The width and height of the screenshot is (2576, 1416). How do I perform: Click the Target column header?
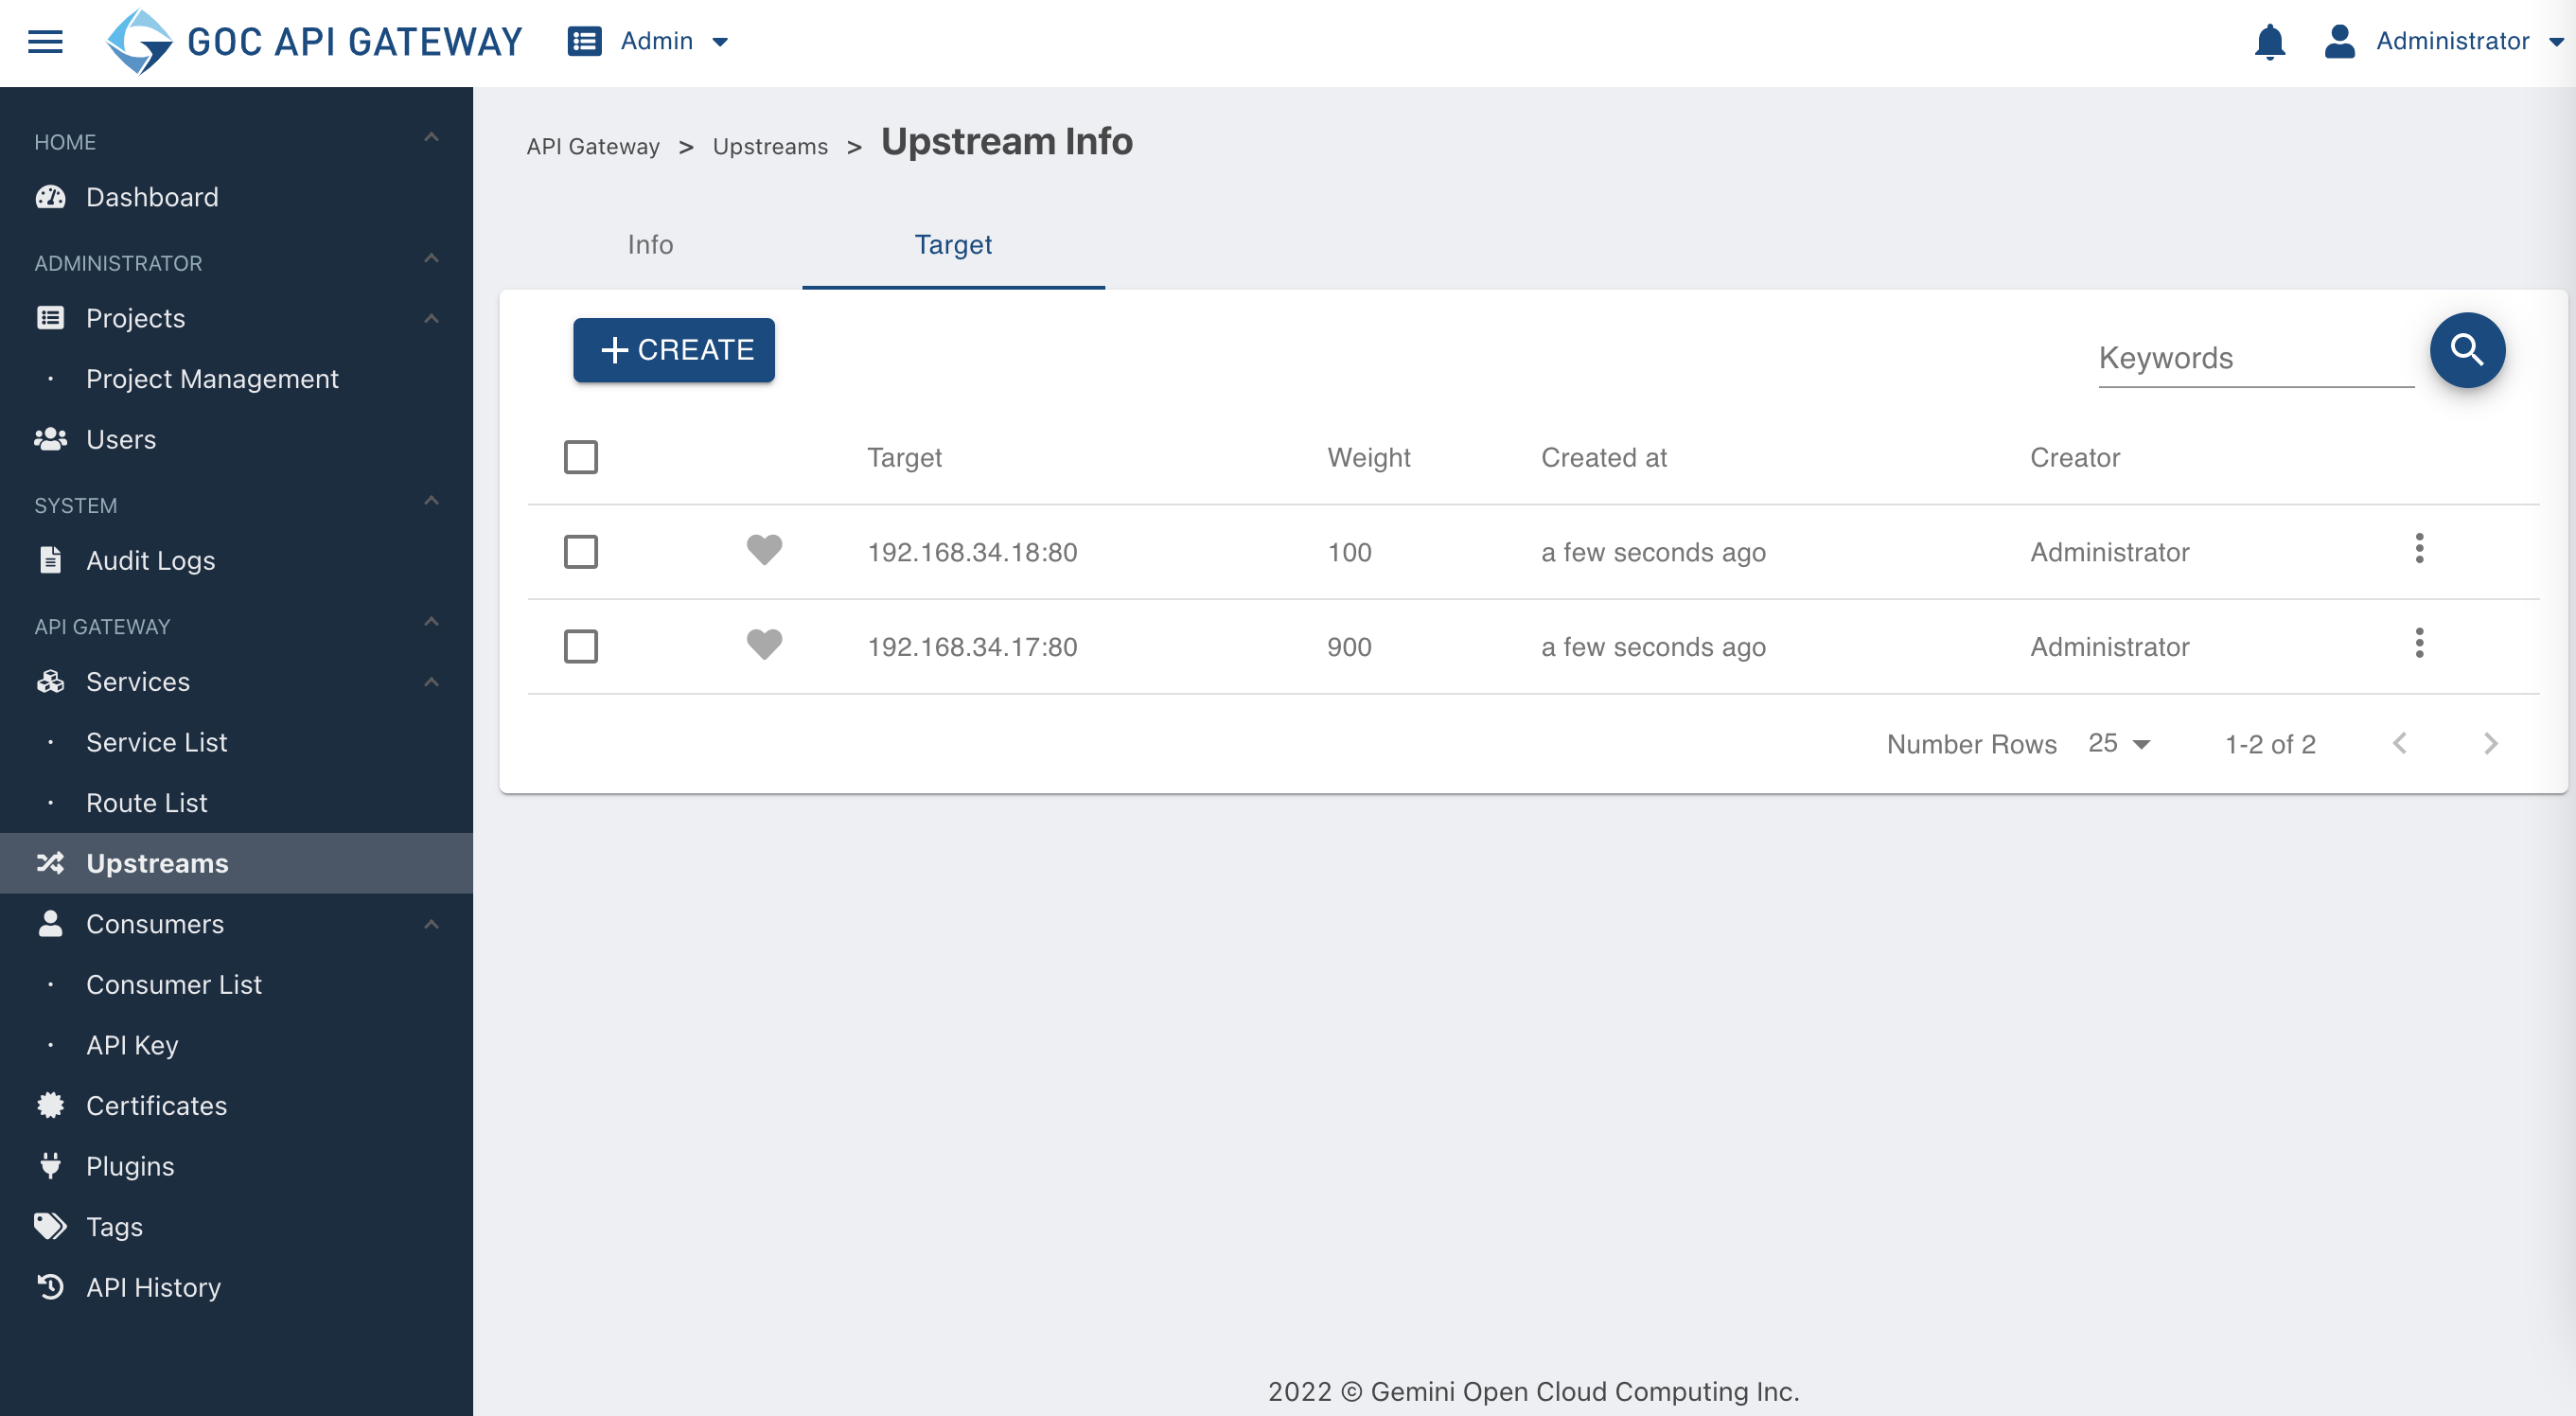(x=904, y=457)
